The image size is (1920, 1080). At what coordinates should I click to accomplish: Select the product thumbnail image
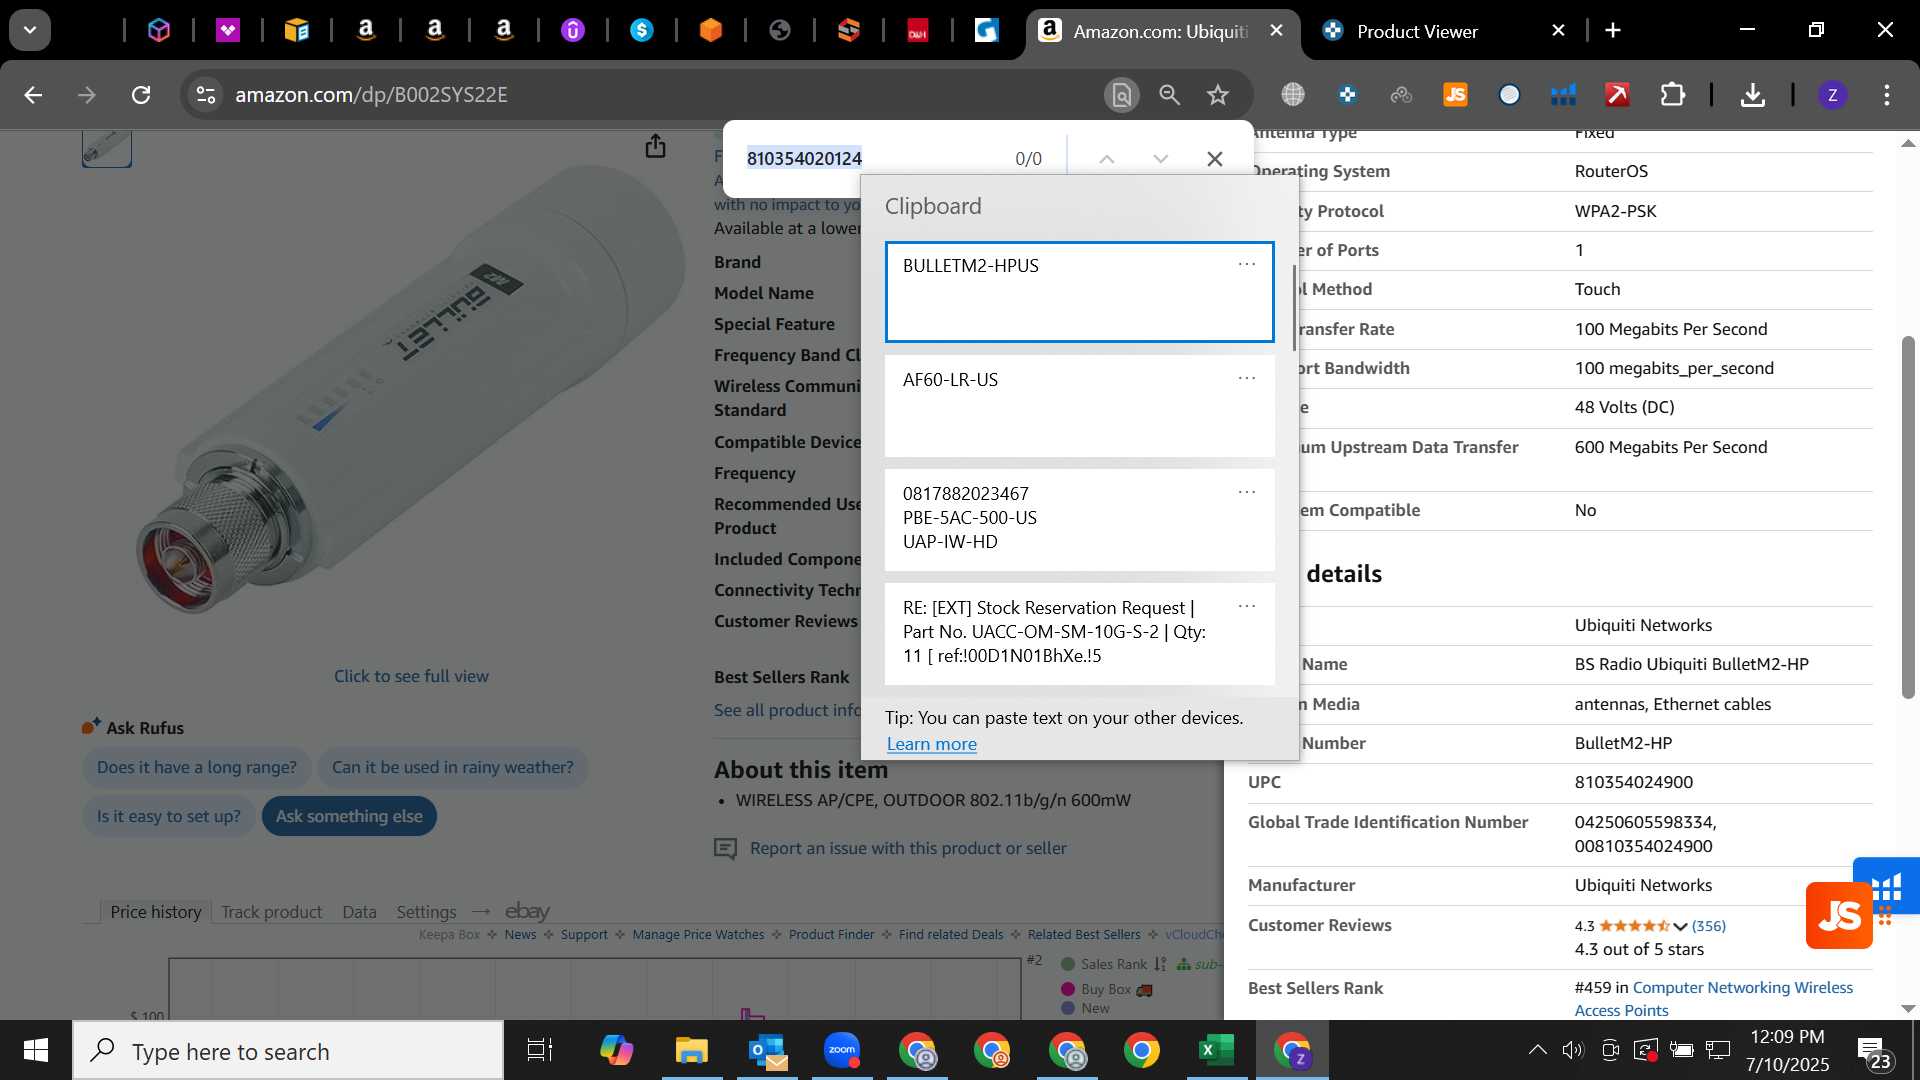[x=107, y=148]
